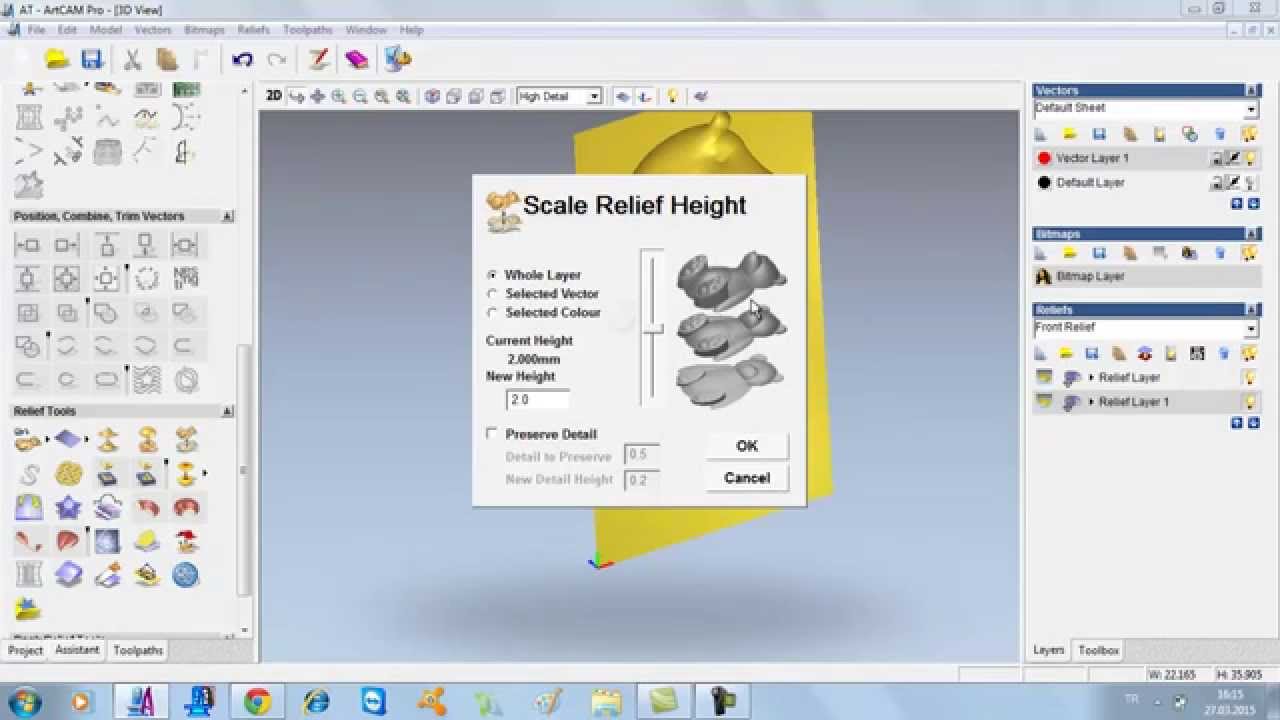Click the red colour swatch of Vector Layer 1
This screenshot has height=720, width=1280.
(1045, 158)
